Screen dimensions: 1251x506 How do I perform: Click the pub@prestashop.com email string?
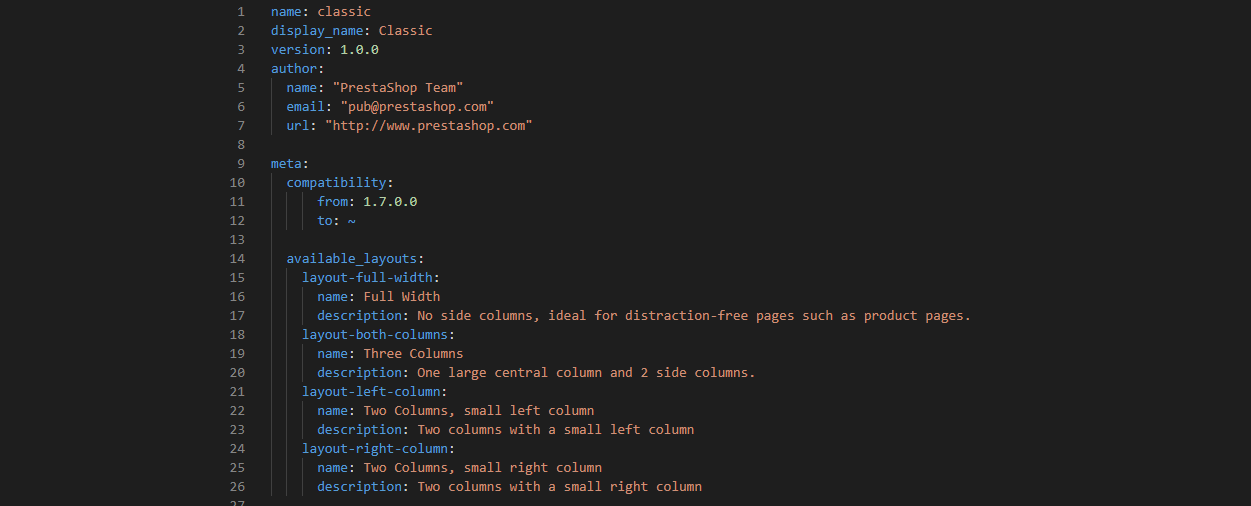(x=417, y=107)
